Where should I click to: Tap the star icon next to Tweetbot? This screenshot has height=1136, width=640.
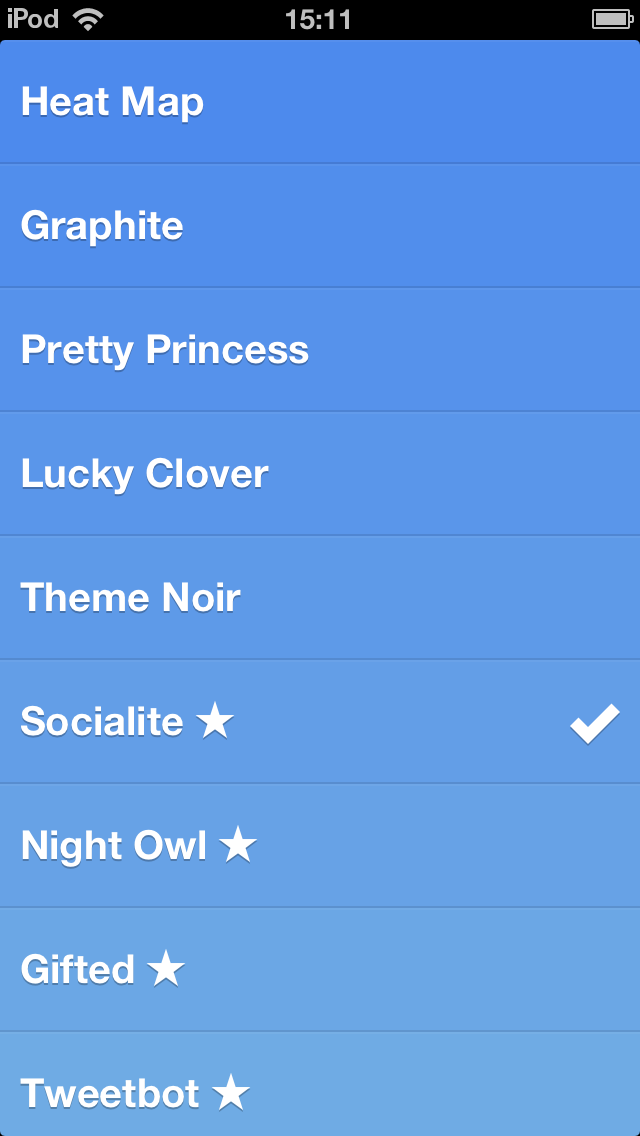pos(231,1093)
